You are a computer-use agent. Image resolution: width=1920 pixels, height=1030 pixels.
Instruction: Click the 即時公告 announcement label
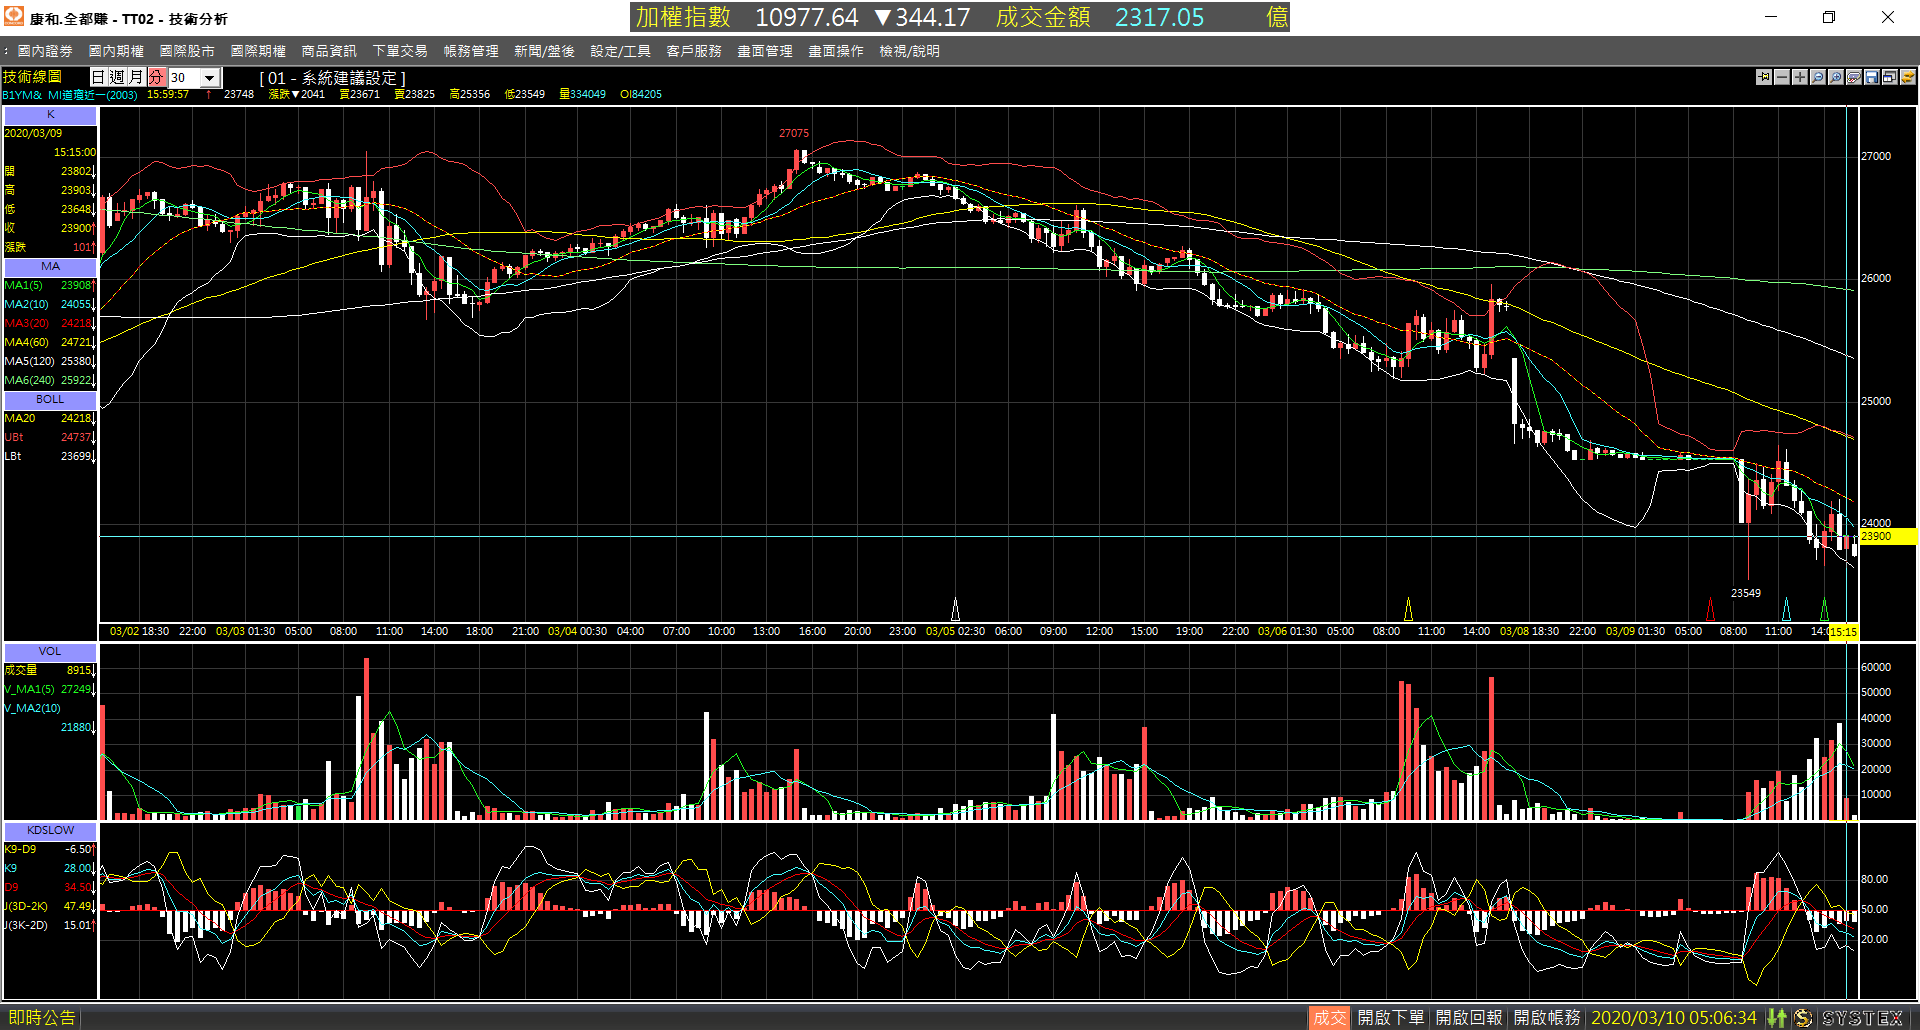coord(42,1018)
